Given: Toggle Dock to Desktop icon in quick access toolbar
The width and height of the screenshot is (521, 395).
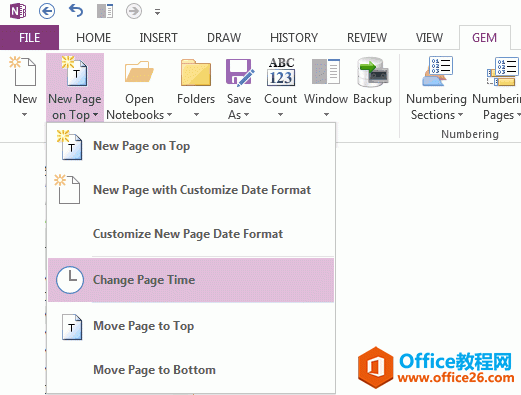Looking at the screenshot, I should click(105, 11).
